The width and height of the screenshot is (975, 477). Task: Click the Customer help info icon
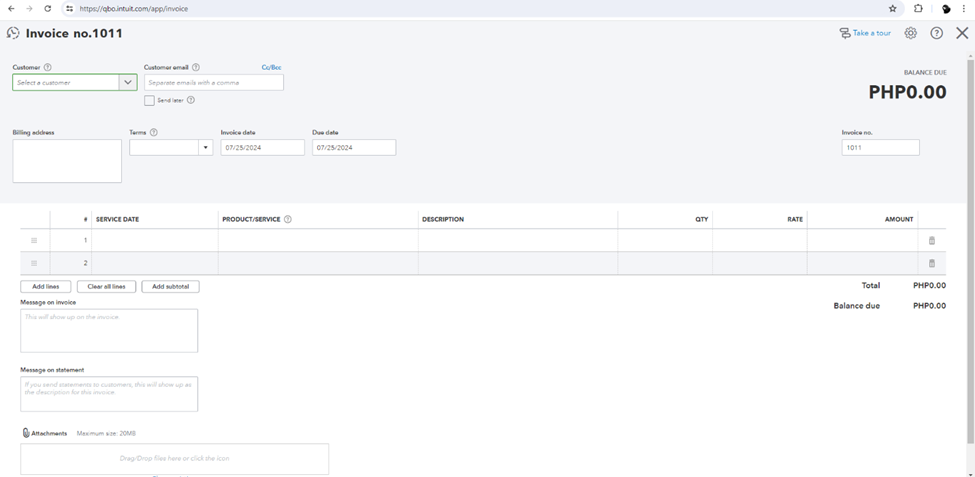48,67
